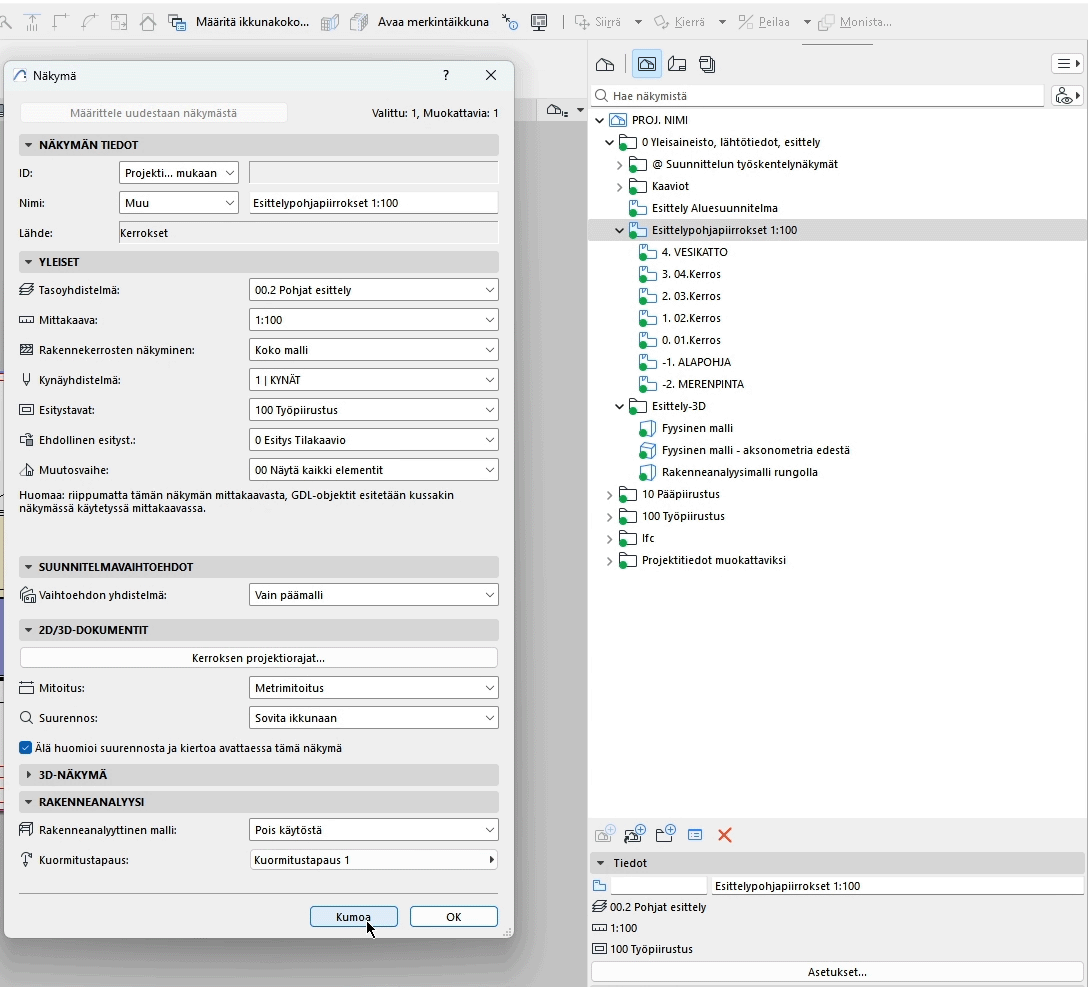
Task: Open the Publisher Sets icon in the navigator
Action: click(707, 64)
